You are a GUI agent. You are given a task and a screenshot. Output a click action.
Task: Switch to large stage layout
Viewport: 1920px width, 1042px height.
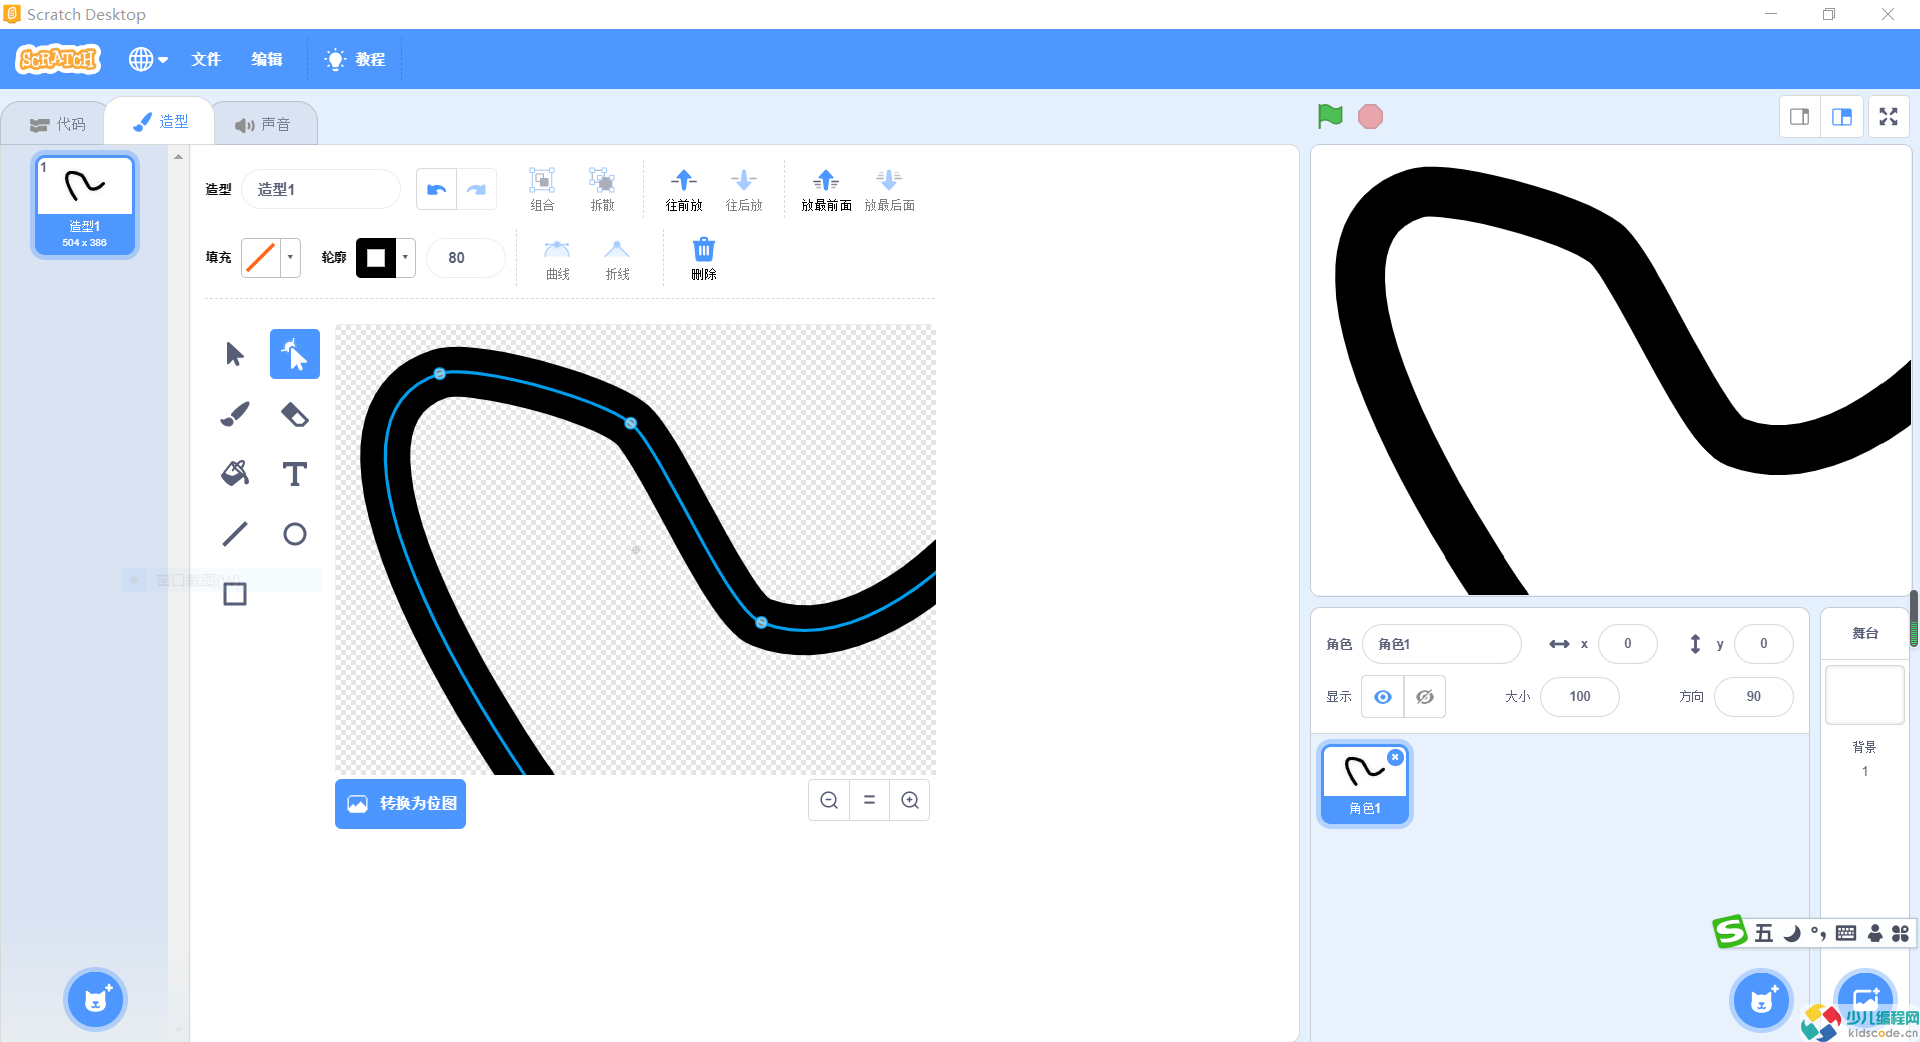click(x=1842, y=117)
